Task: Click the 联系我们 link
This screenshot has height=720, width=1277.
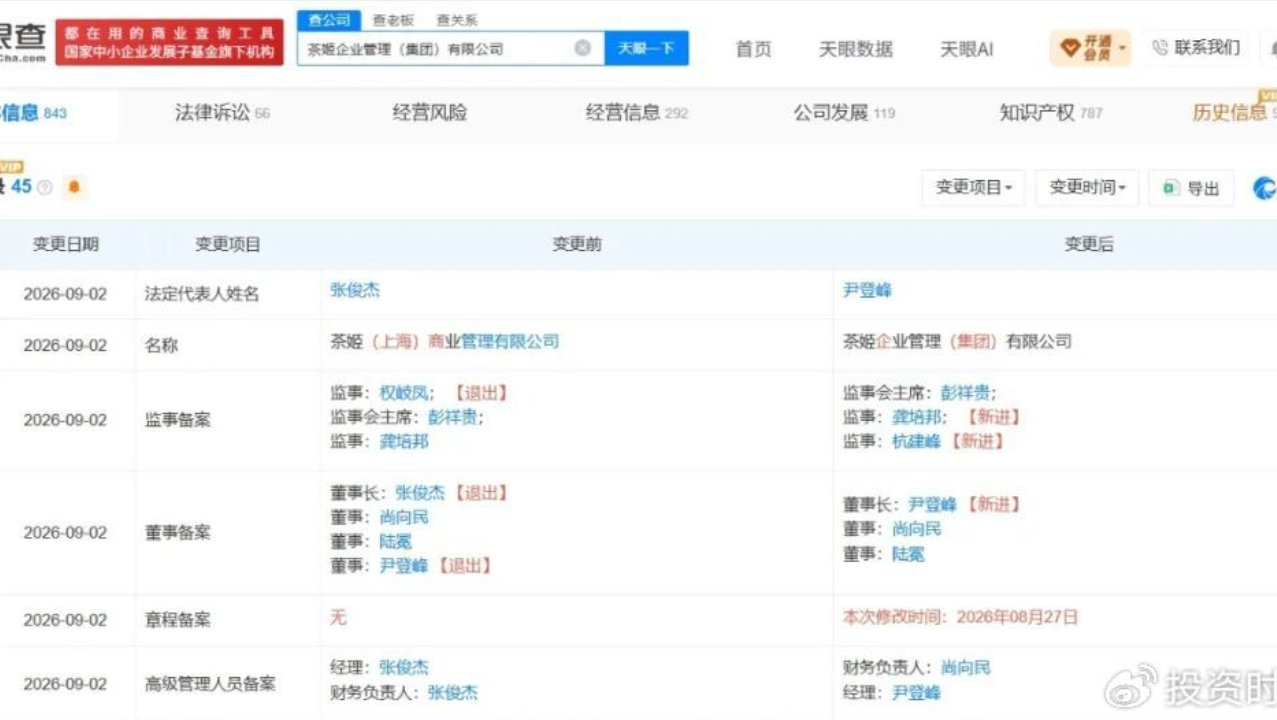Action: pos(1207,47)
